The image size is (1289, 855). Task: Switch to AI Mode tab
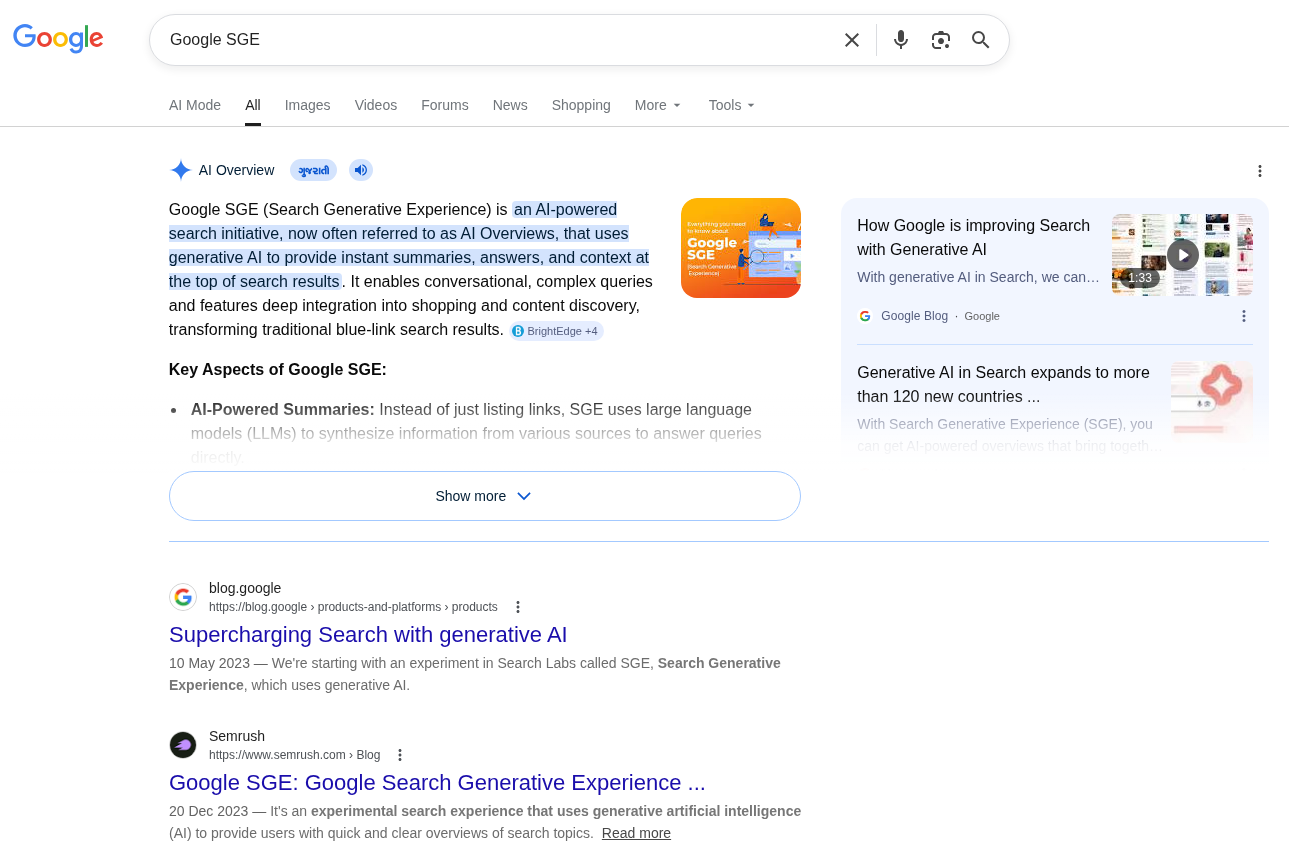coord(195,105)
